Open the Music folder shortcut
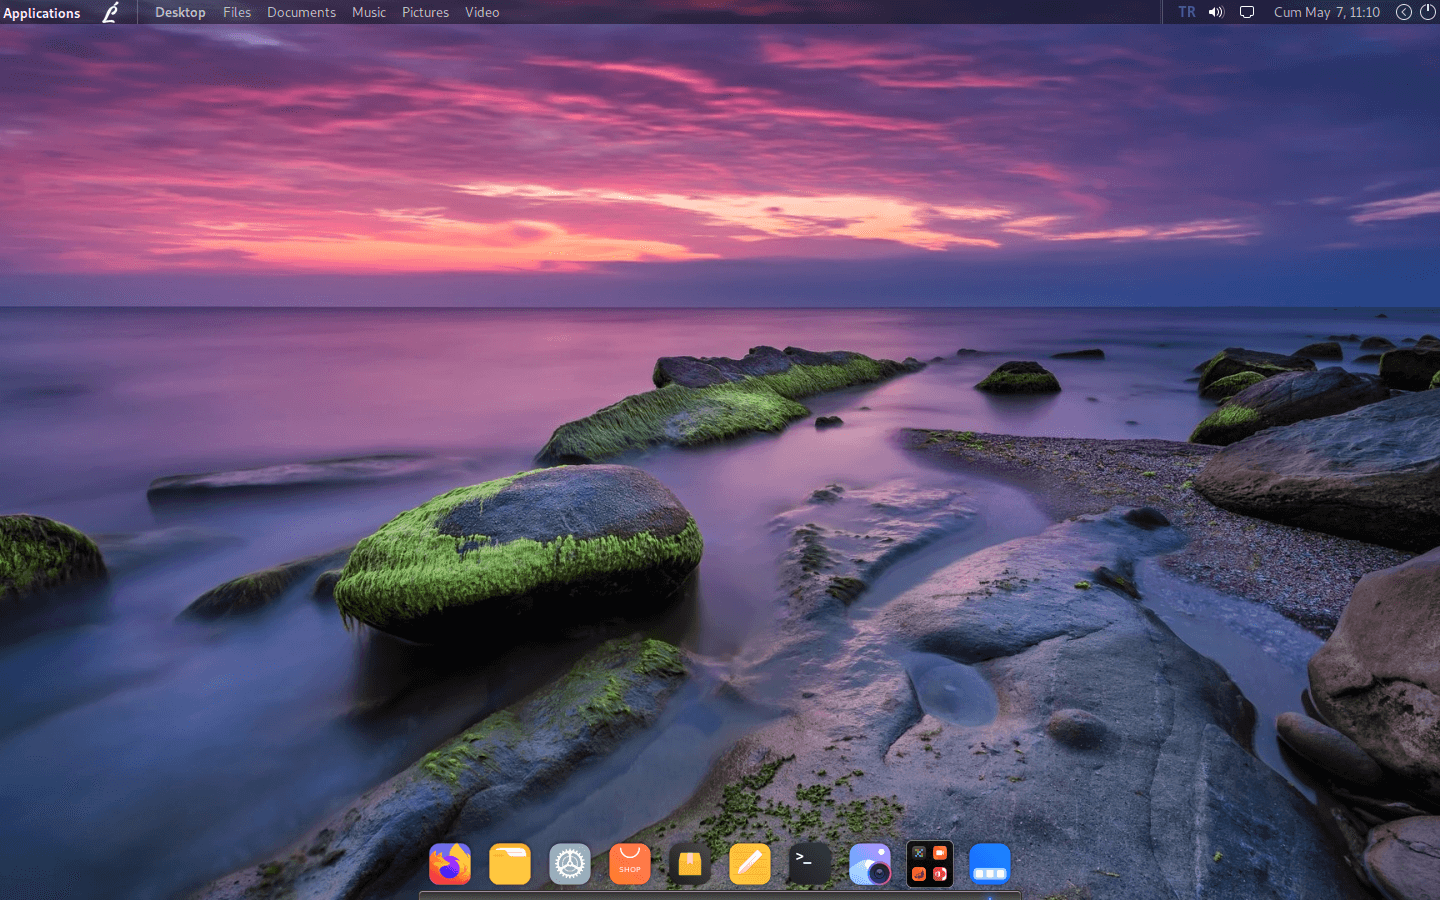 click(x=369, y=12)
